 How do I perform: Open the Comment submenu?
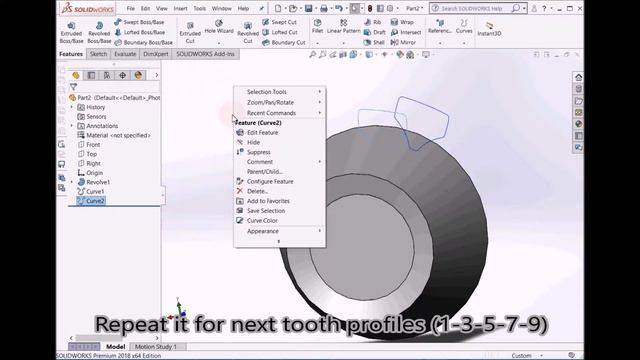pos(280,162)
